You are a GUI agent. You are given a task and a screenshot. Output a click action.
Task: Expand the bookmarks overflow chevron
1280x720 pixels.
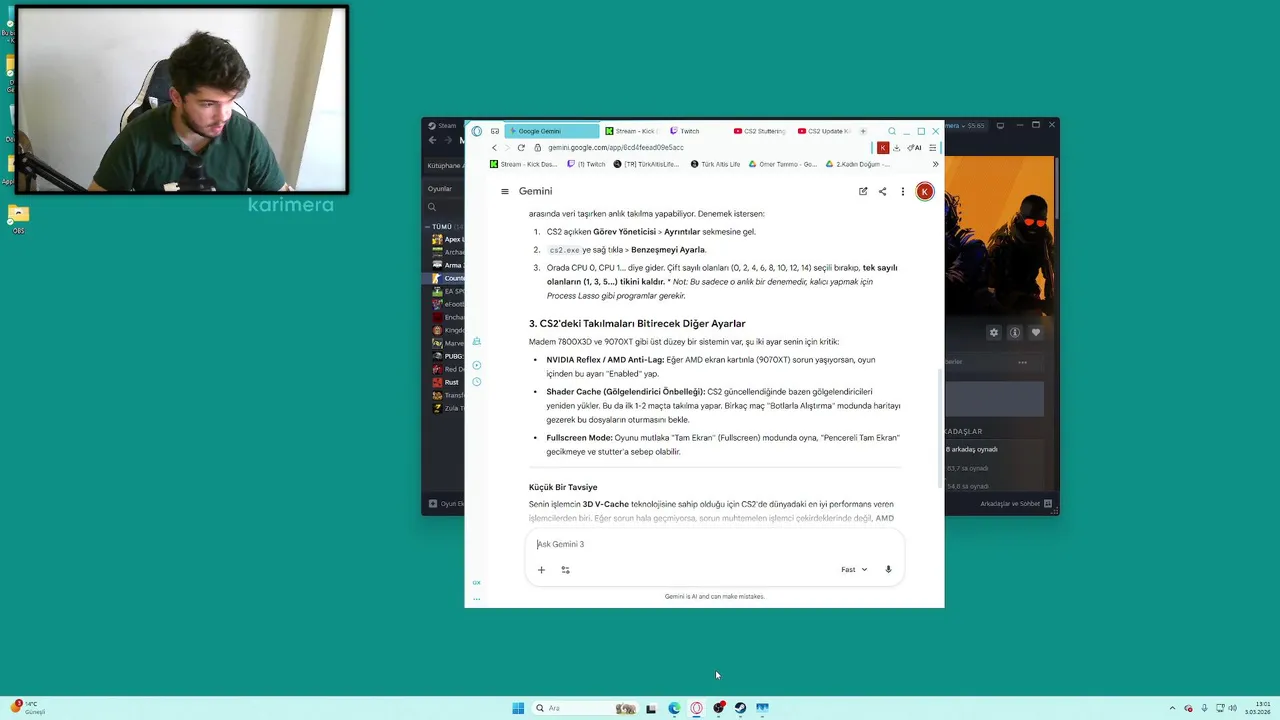(x=935, y=164)
